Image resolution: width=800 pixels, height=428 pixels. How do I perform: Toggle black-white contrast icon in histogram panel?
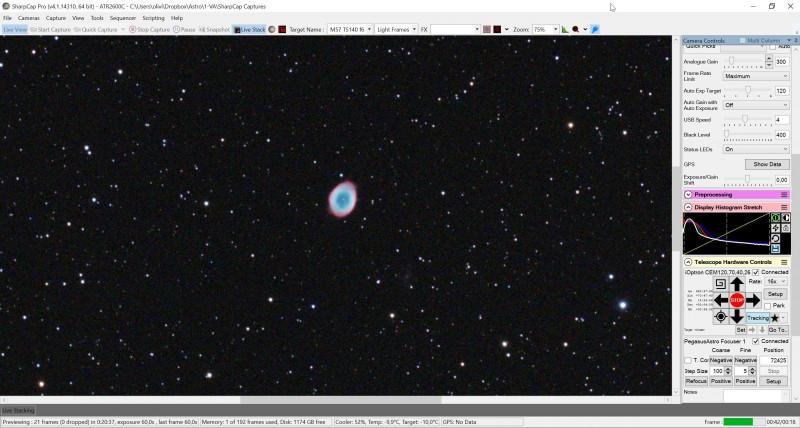786,218
